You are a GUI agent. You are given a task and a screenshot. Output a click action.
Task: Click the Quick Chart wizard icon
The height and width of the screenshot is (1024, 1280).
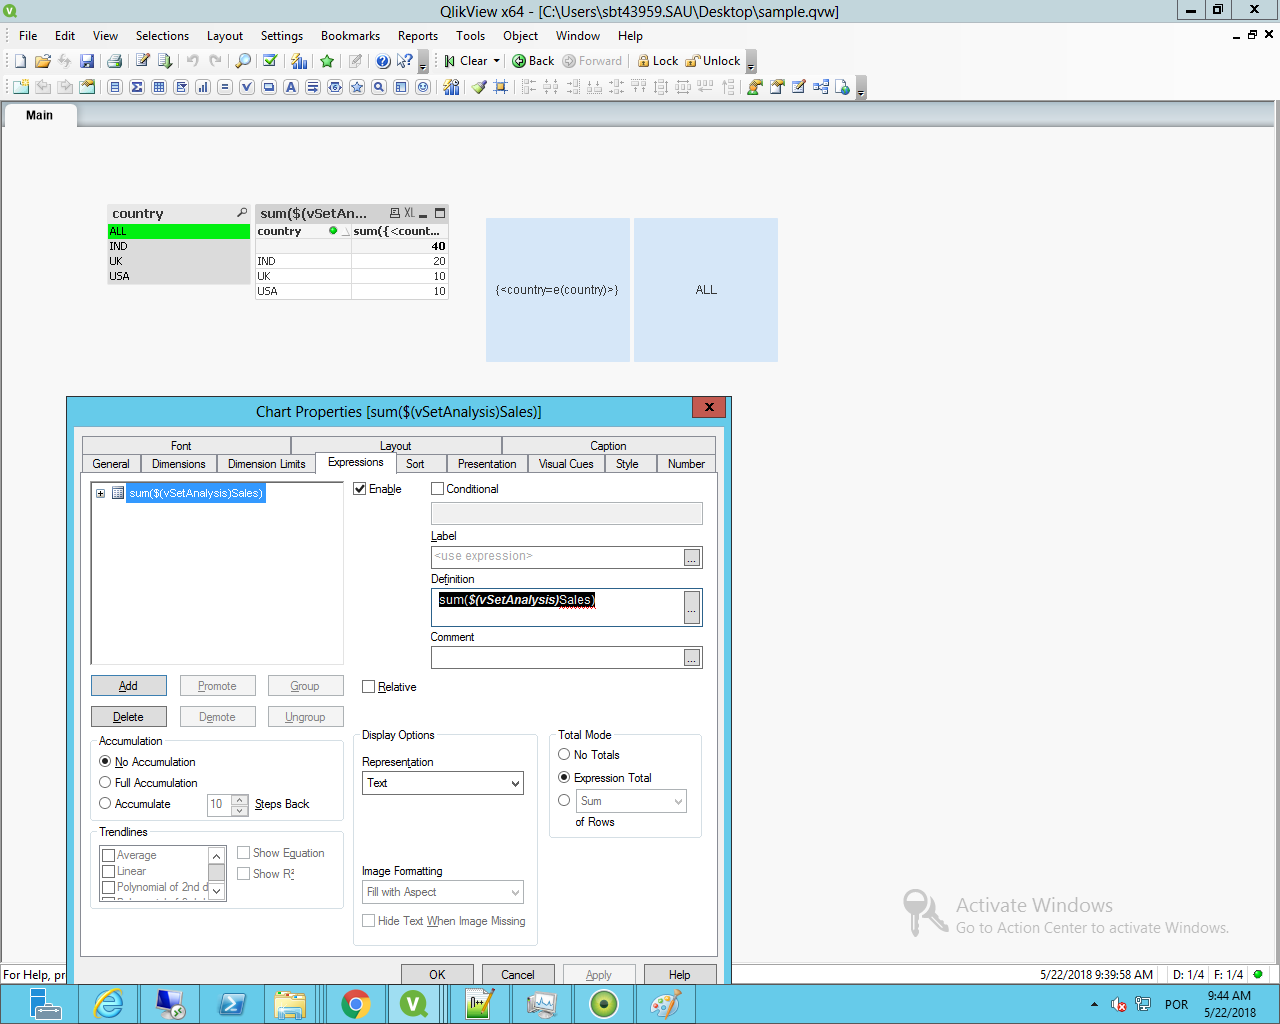(x=299, y=61)
